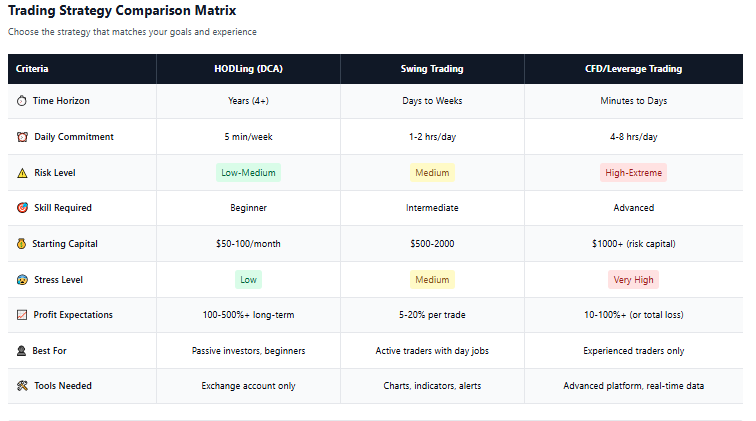Image resolution: width=756 pixels, height=421 pixels.
Task: Select the HODLing (DCA) column header
Action: pos(248,69)
